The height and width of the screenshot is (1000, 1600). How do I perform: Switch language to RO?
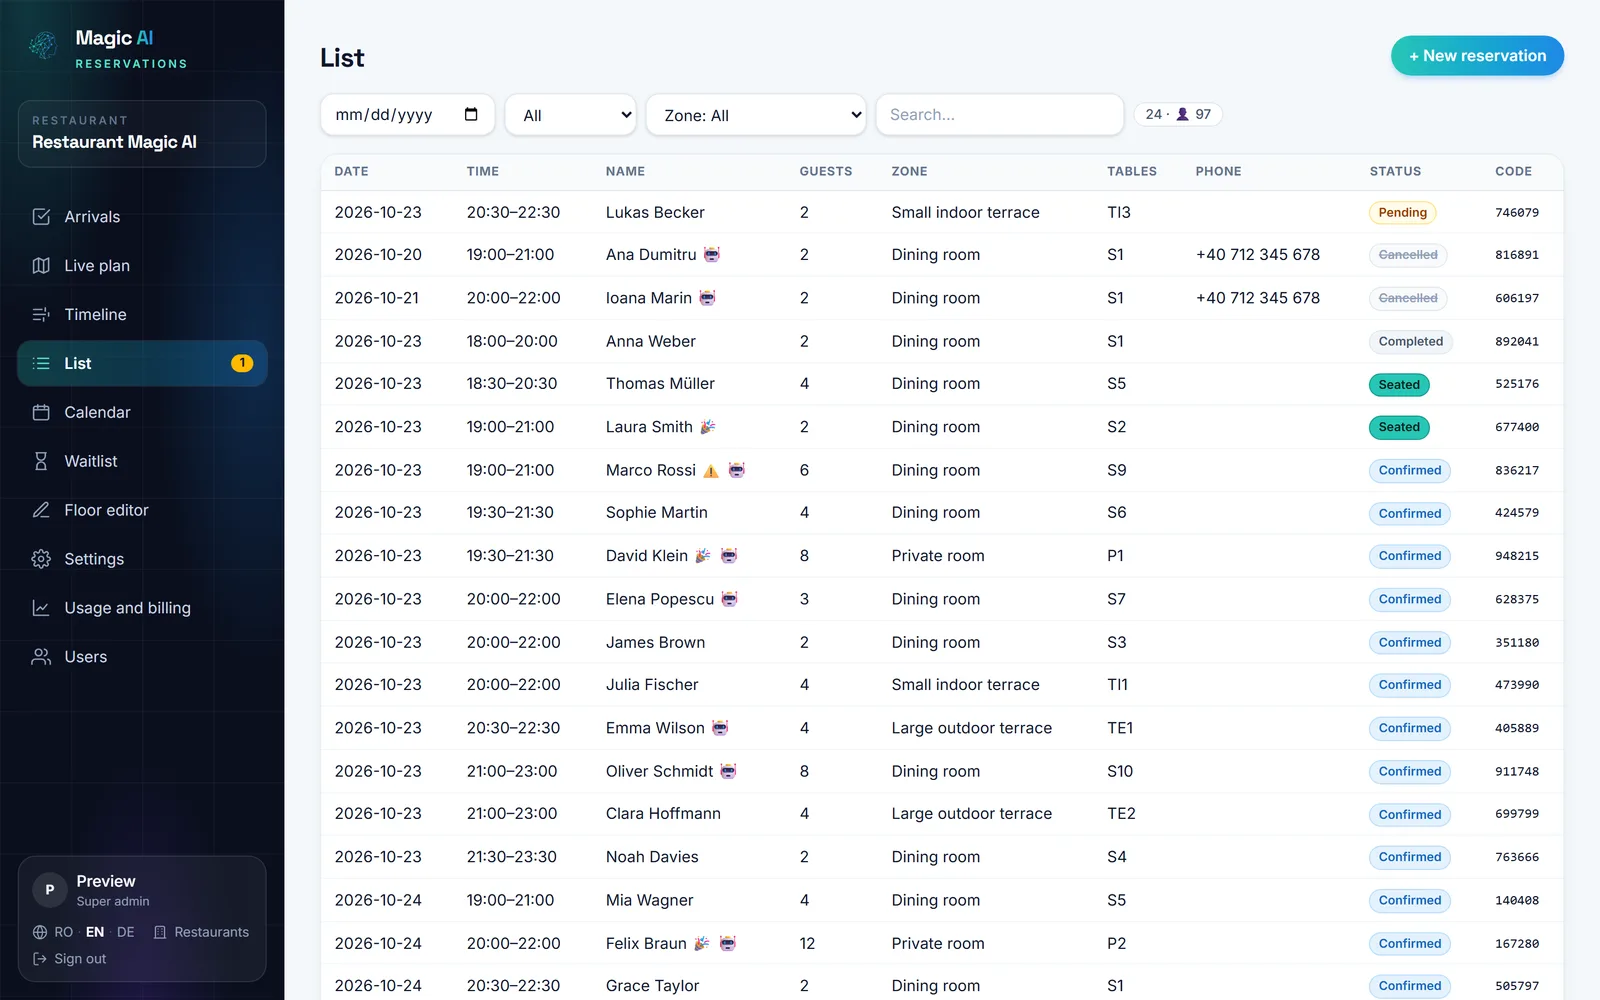click(64, 932)
